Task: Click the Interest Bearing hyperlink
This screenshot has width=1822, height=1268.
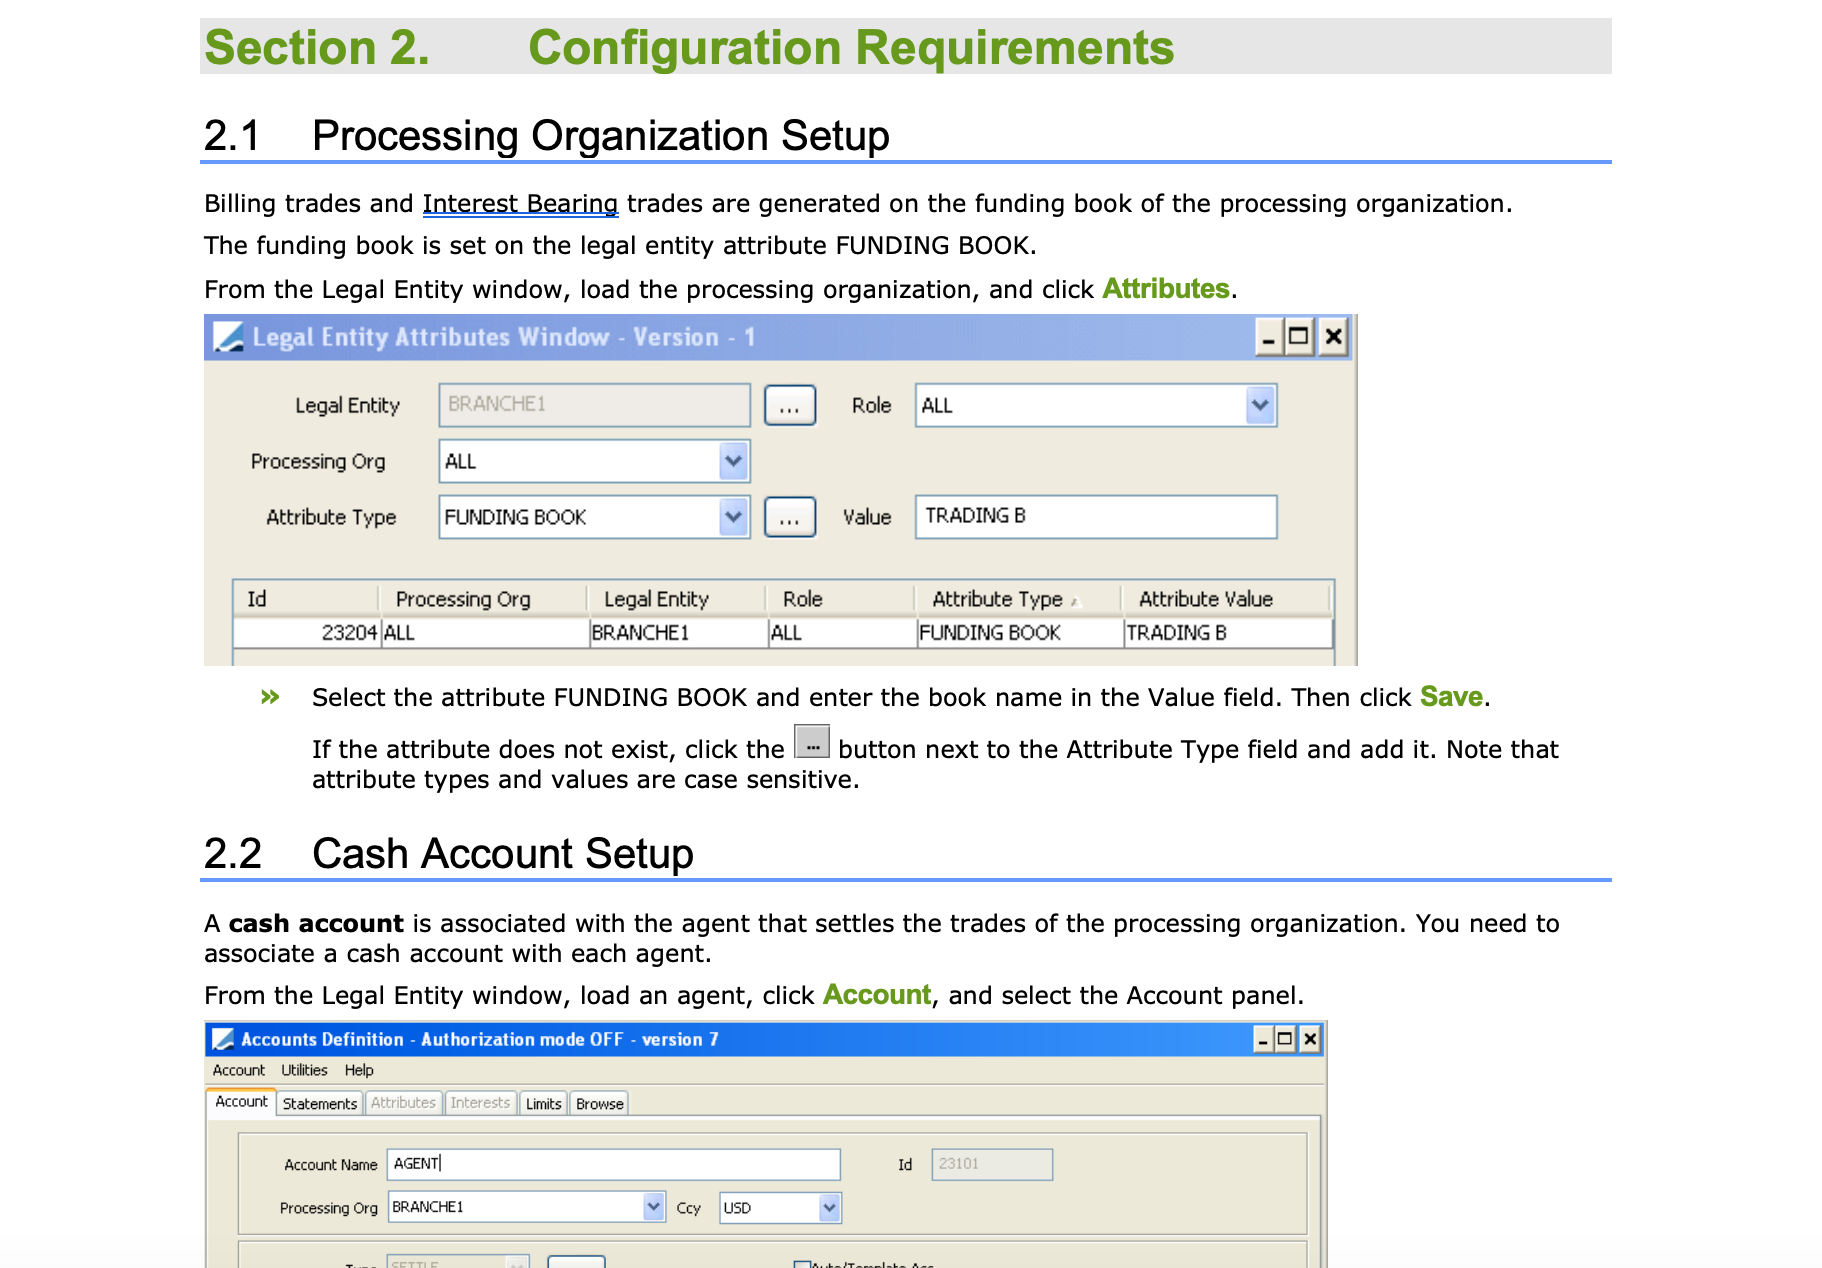Action: coord(520,204)
